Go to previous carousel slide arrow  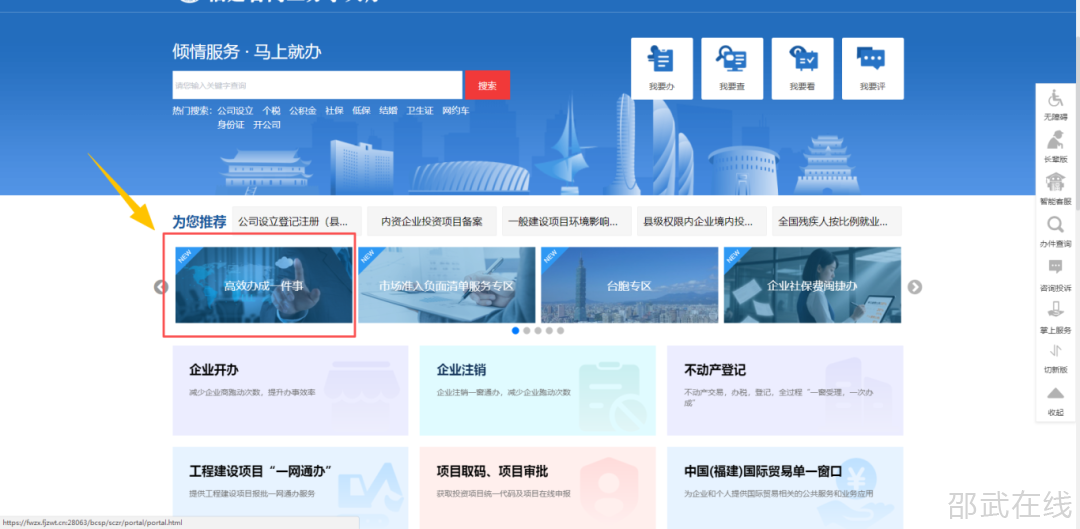(x=161, y=287)
